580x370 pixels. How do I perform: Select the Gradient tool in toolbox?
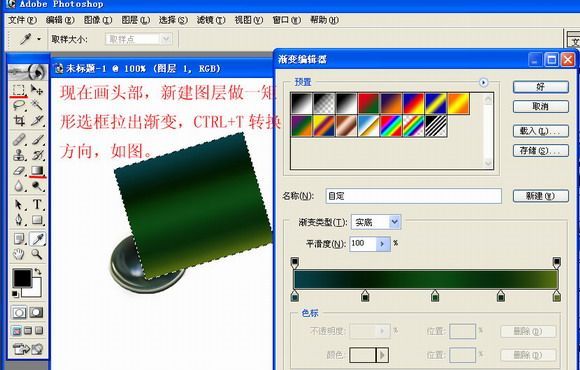click(37, 171)
